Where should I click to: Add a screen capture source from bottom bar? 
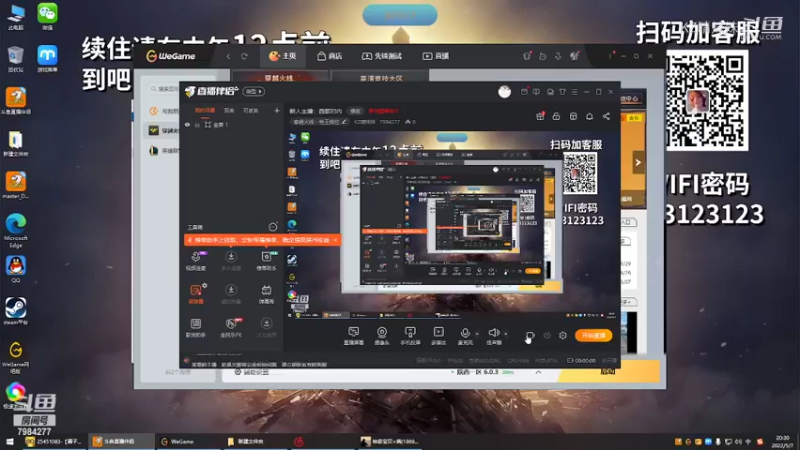click(354, 336)
